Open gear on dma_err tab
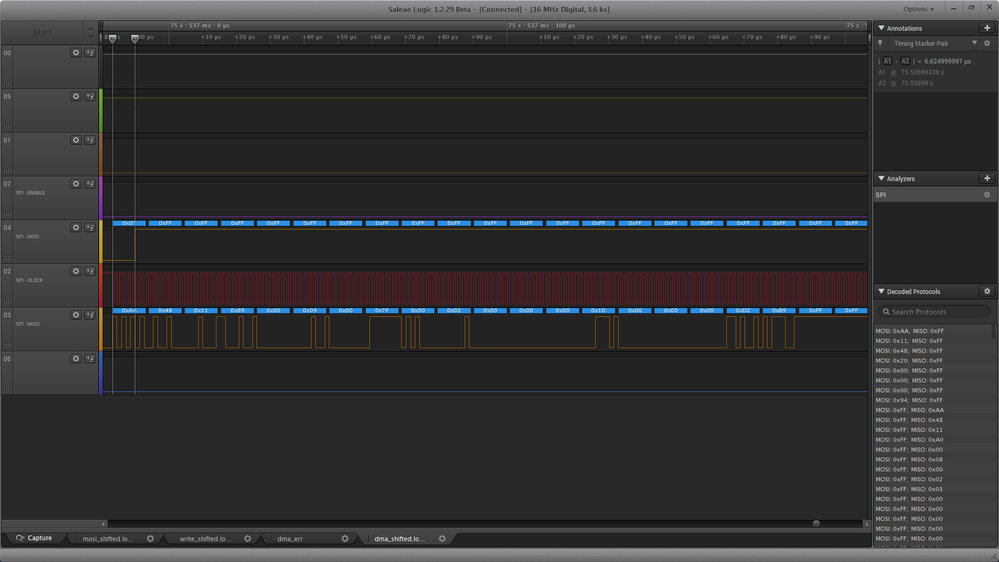 coord(345,538)
